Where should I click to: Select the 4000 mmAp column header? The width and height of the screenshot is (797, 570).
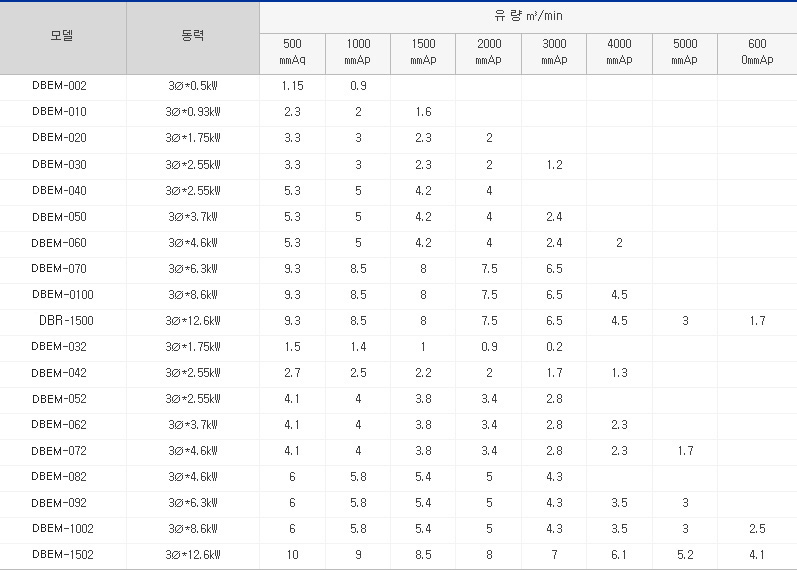[619, 52]
